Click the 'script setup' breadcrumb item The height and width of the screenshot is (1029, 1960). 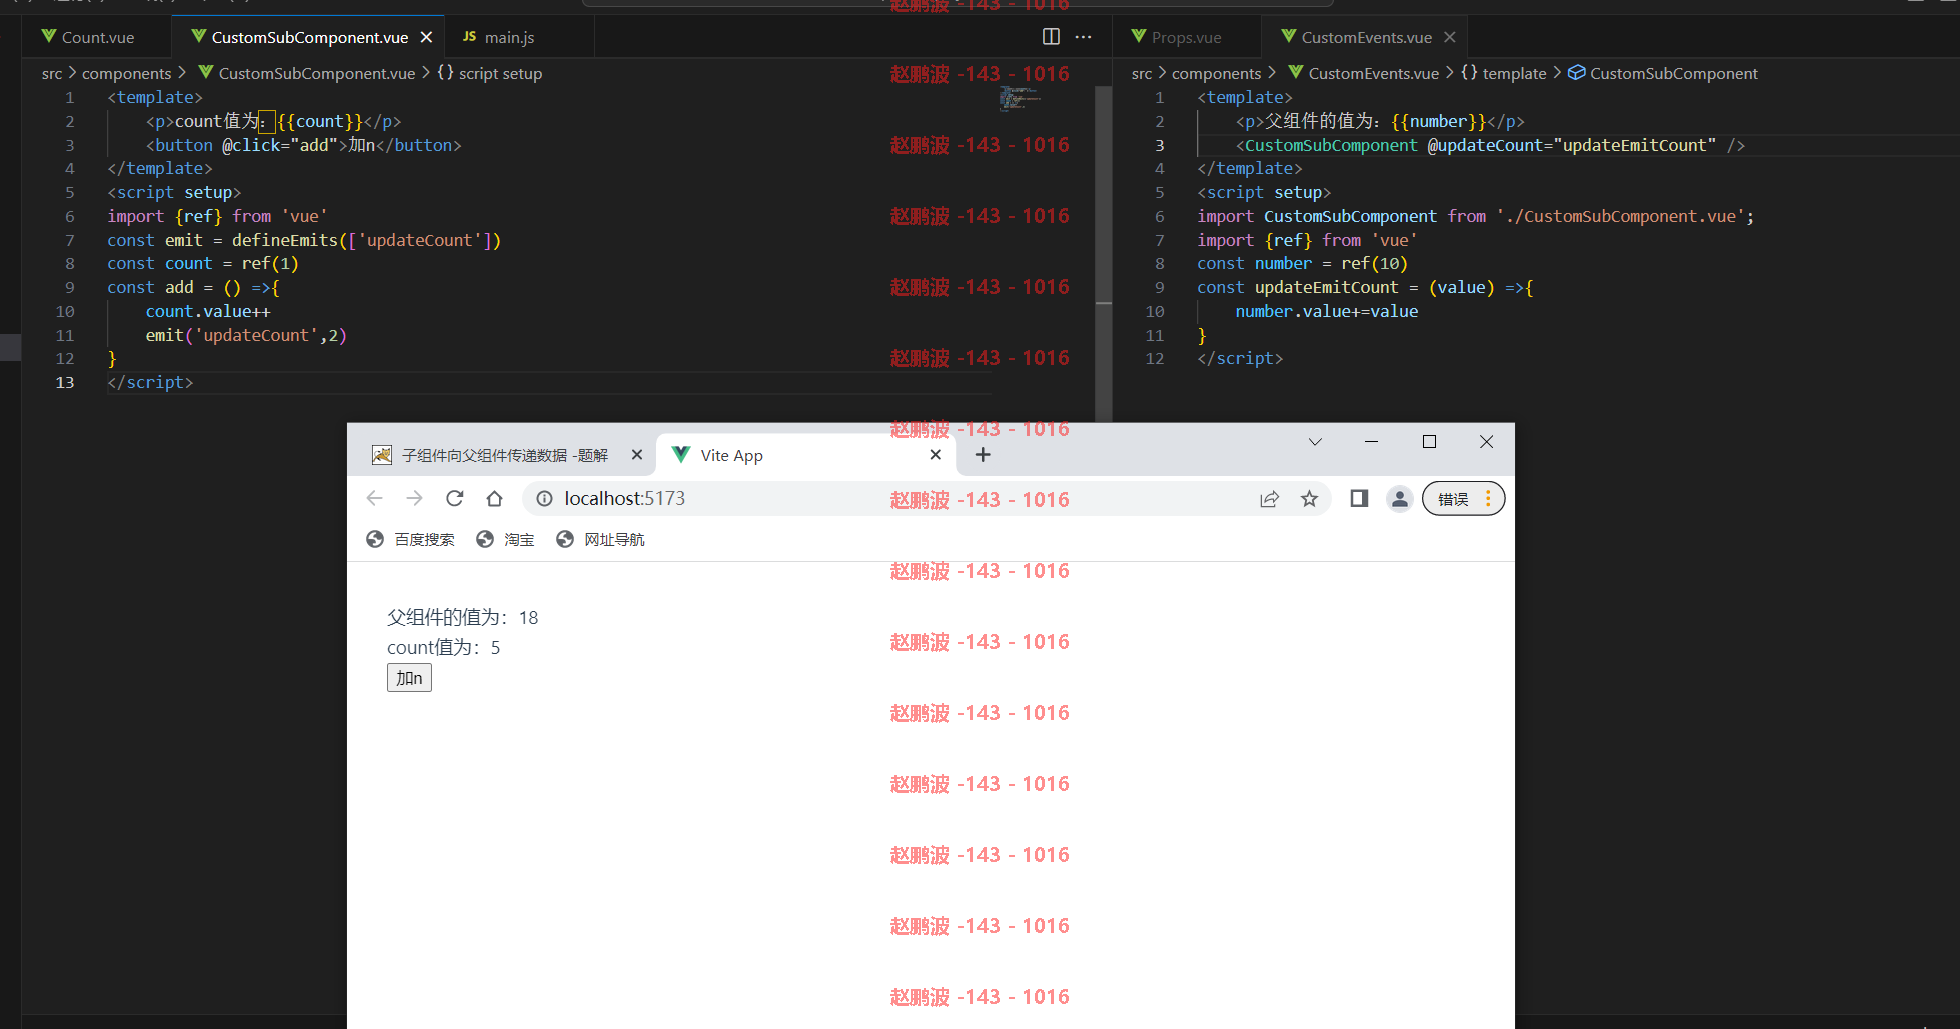tap(490, 73)
